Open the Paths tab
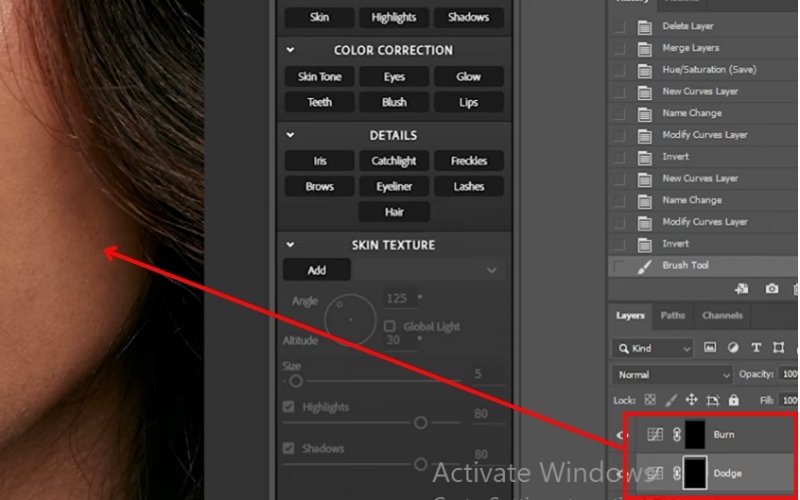The image size is (800, 500). pos(673,316)
